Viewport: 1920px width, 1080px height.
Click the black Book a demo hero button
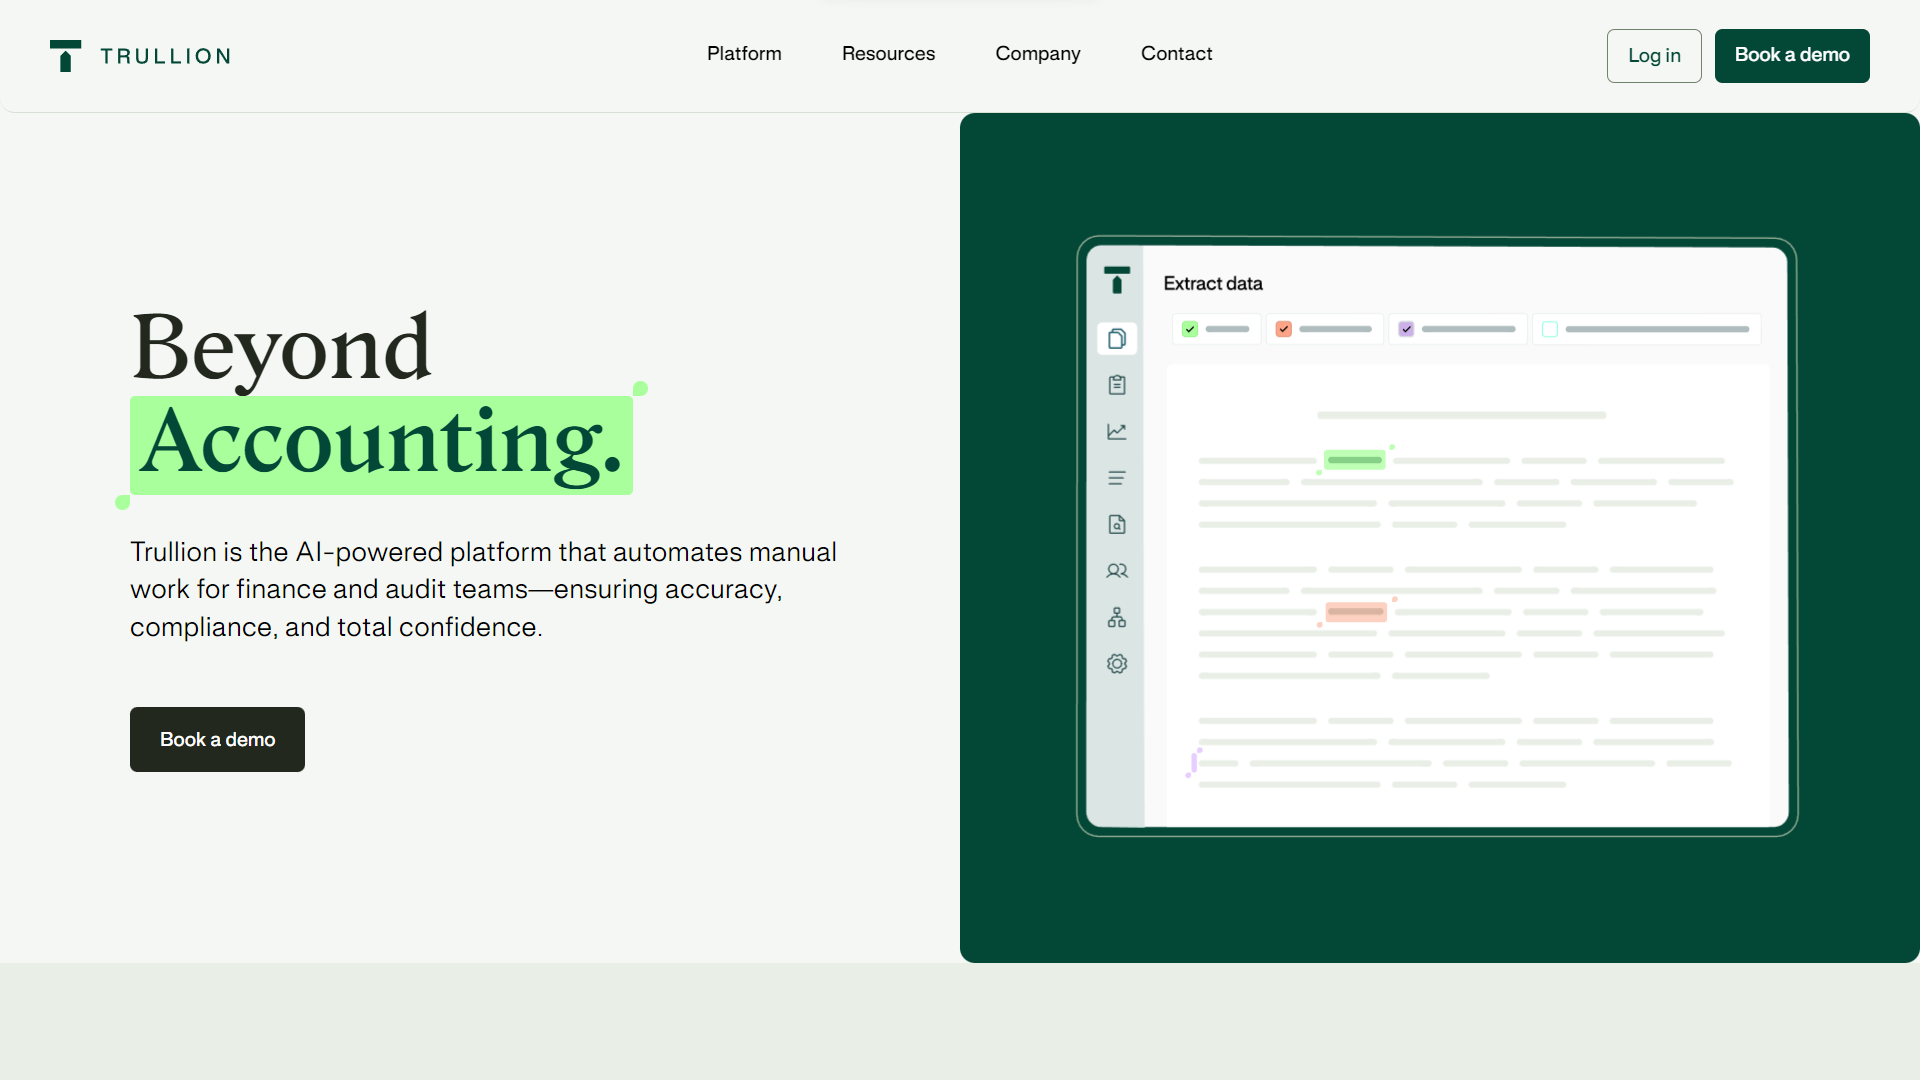217,739
